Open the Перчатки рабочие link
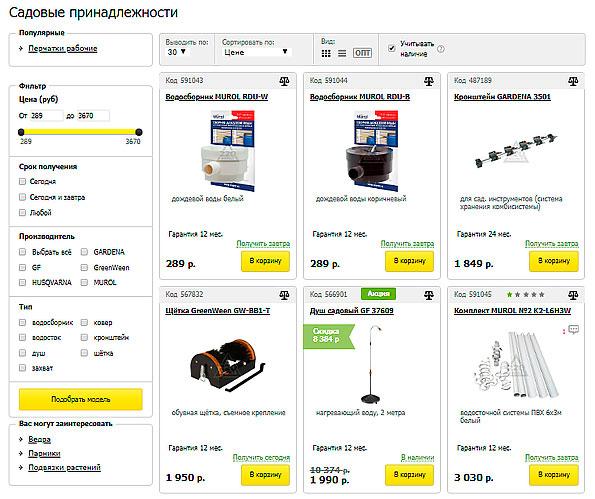This screenshot has height=499, width=595. (63, 49)
